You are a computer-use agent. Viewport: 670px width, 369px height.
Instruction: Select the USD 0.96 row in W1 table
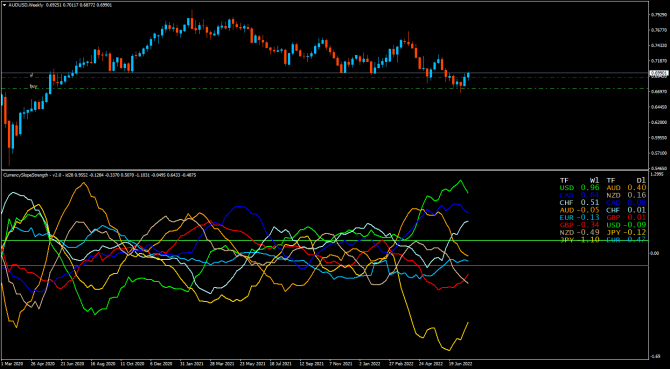(x=579, y=187)
